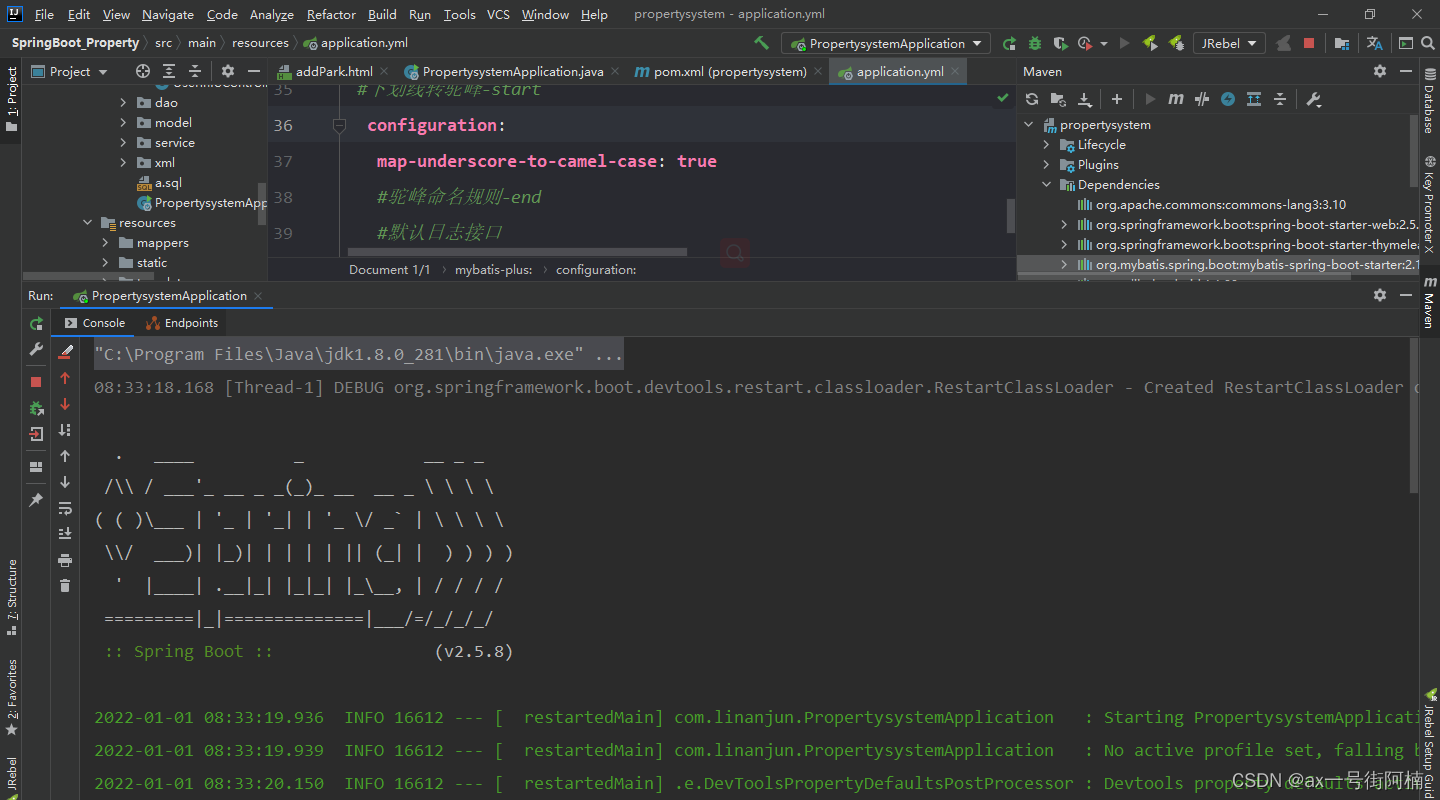
Task: Open the JRebel dropdown in the toolbar
Action: tap(1229, 43)
